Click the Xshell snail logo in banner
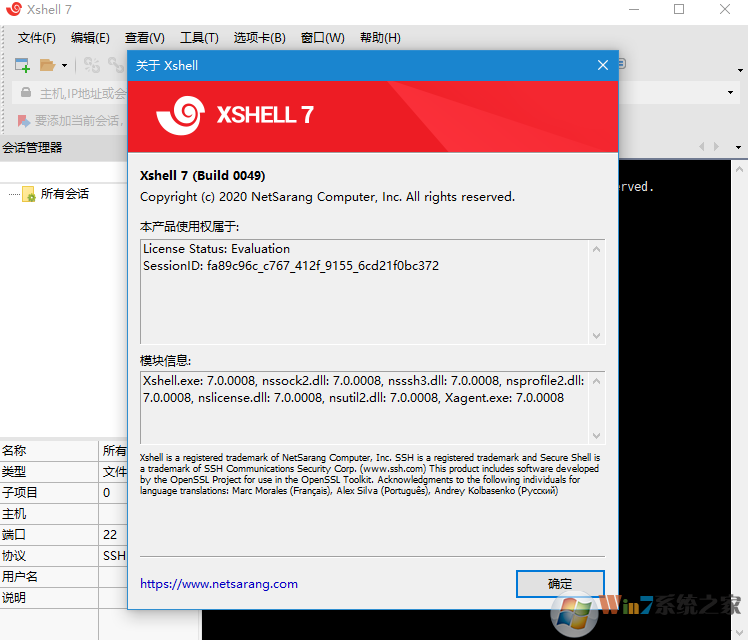The width and height of the screenshot is (748, 640). coord(181,115)
